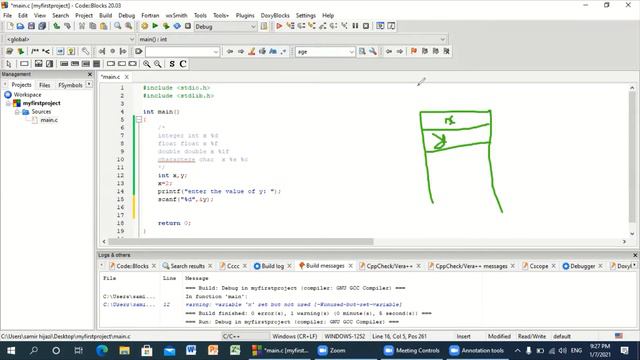The image size is (640, 360).
Task: Open the Settings menu
Action: 306,16
